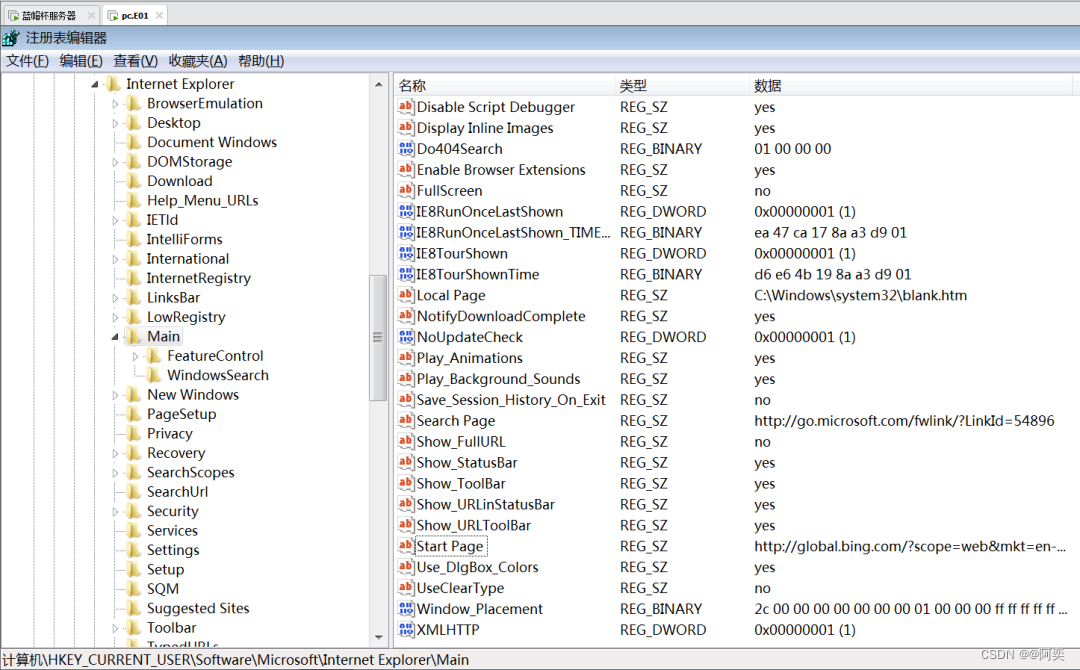This screenshot has width=1080, height=670.
Task: Click the tree pane scrollbar thumb
Action: pos(378,337)
